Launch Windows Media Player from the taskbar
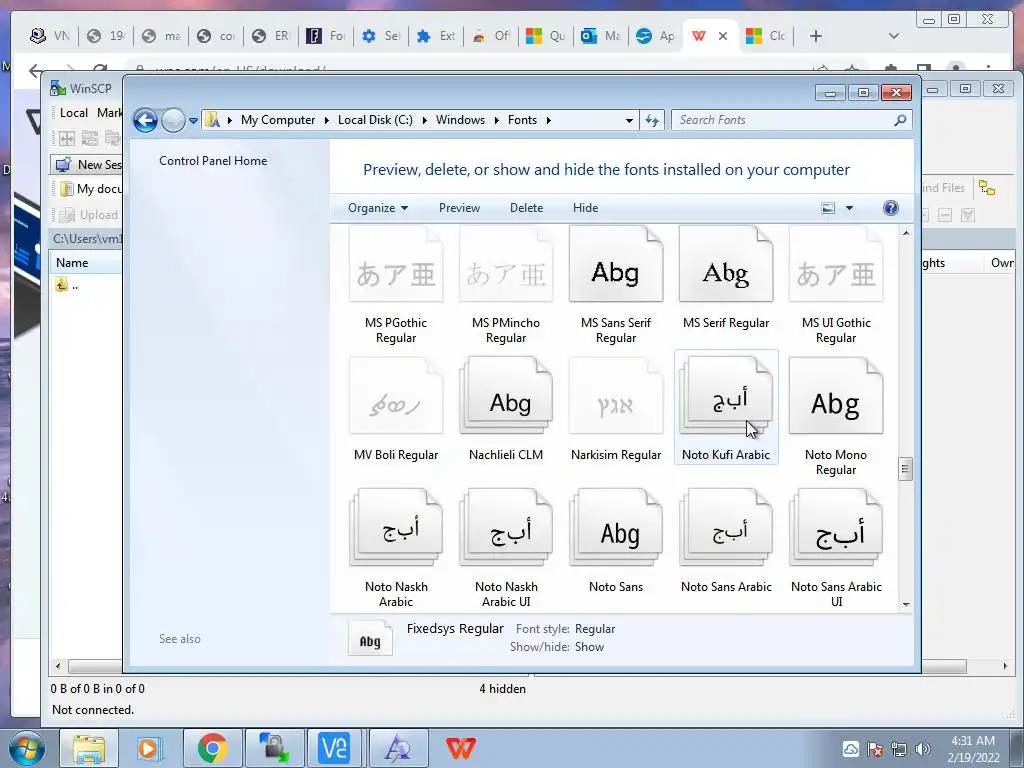 pyautogui.click(x=148, y=748)
